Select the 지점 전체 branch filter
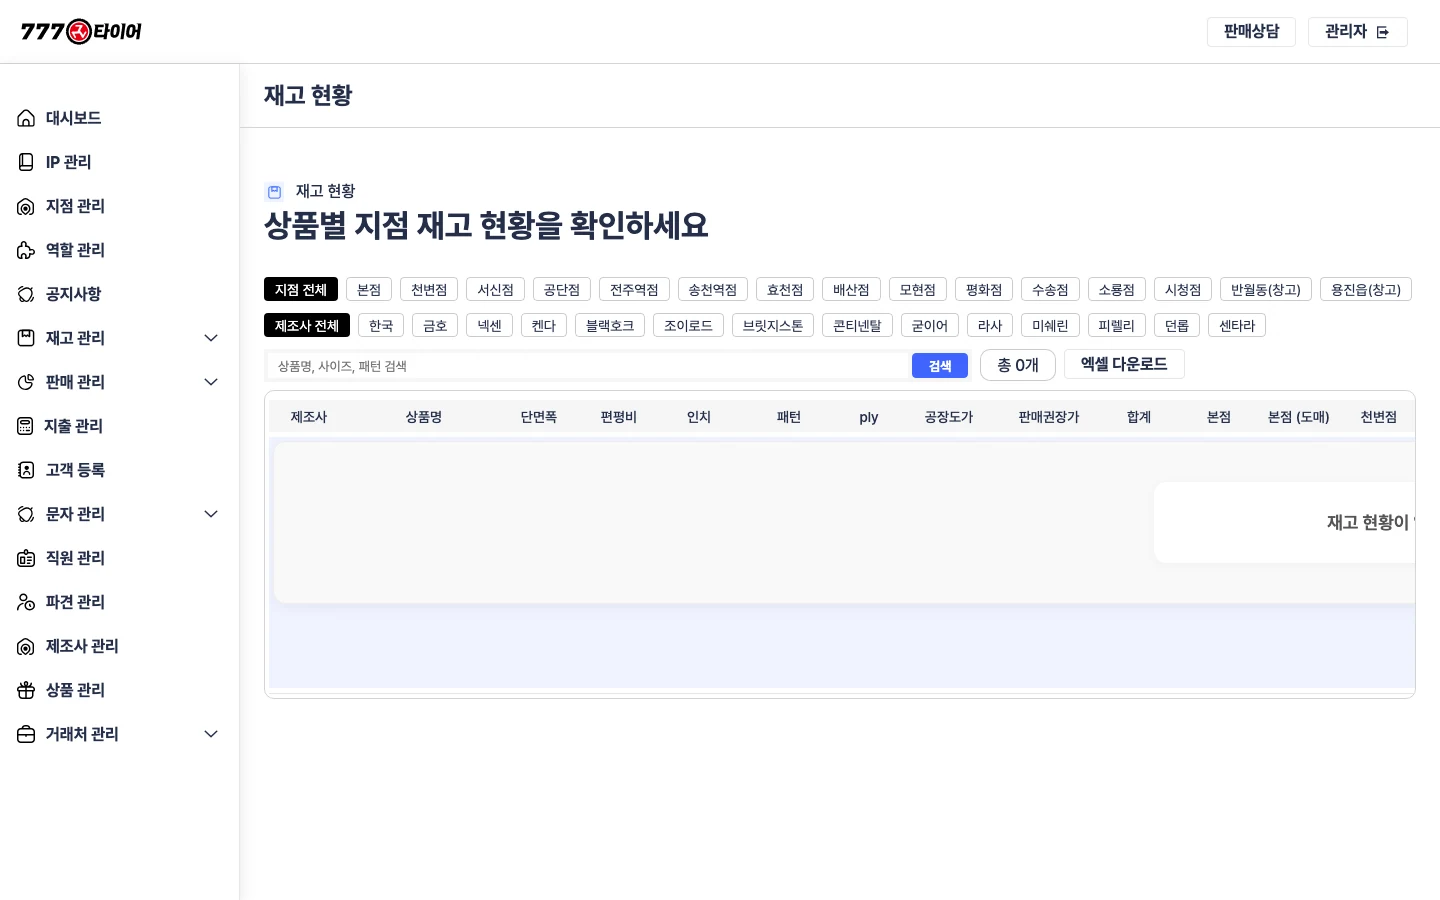Viewport: 1440px width, 900px height. [301, 289]
